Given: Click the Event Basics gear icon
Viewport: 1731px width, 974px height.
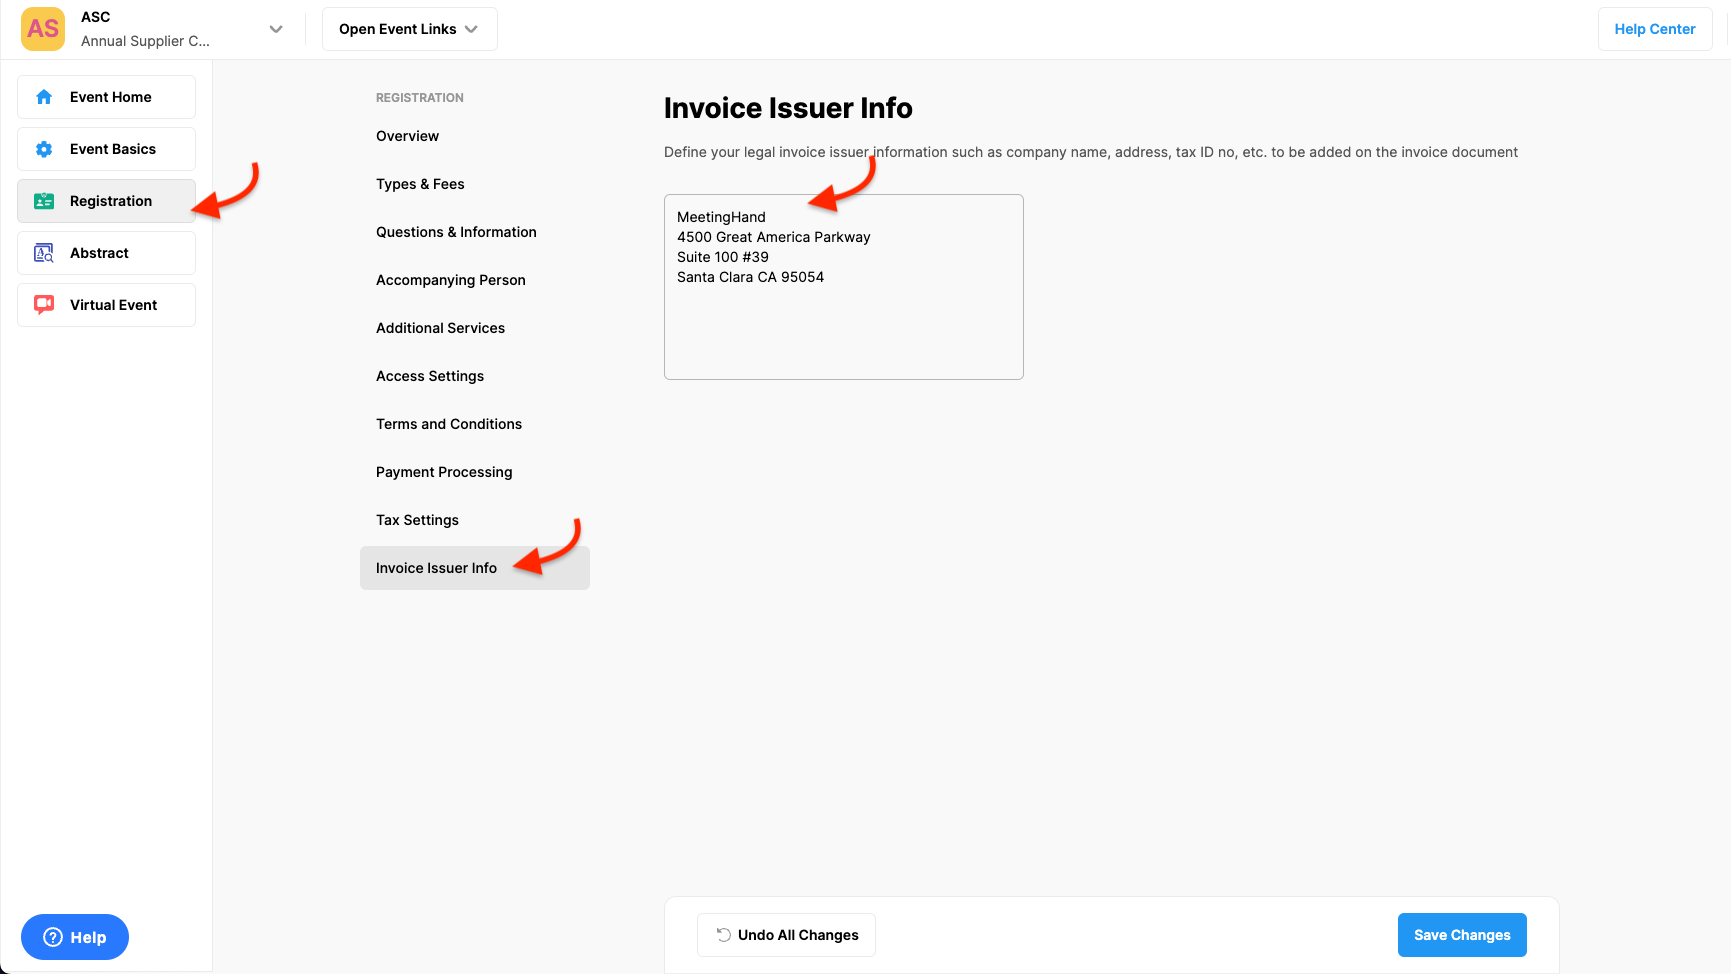Looking at the screenshot, I should [x=44, y=149].
